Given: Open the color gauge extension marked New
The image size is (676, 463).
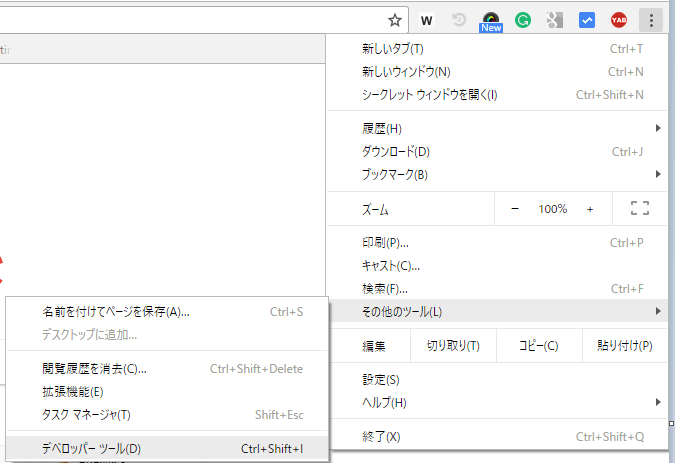Looking at the screenshot, I should (x=491, y=19).
